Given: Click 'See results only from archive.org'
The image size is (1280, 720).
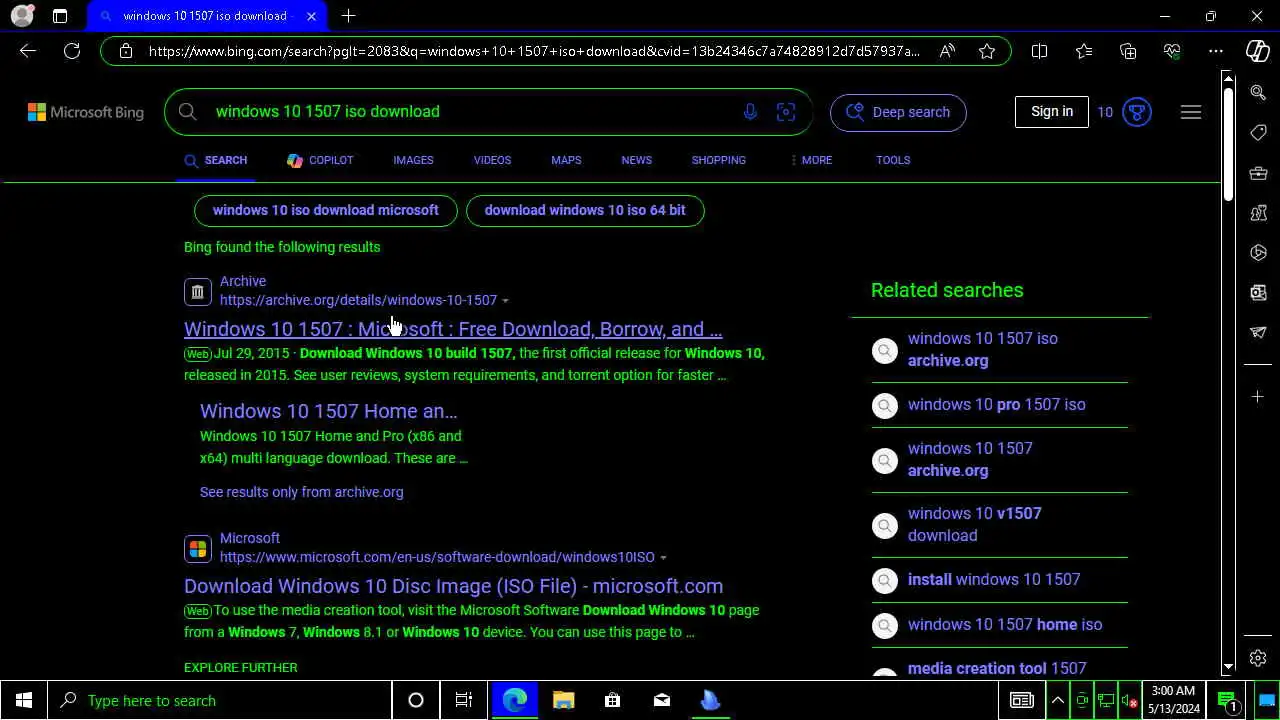Looking at the screenshot, I should click(302, 492).
